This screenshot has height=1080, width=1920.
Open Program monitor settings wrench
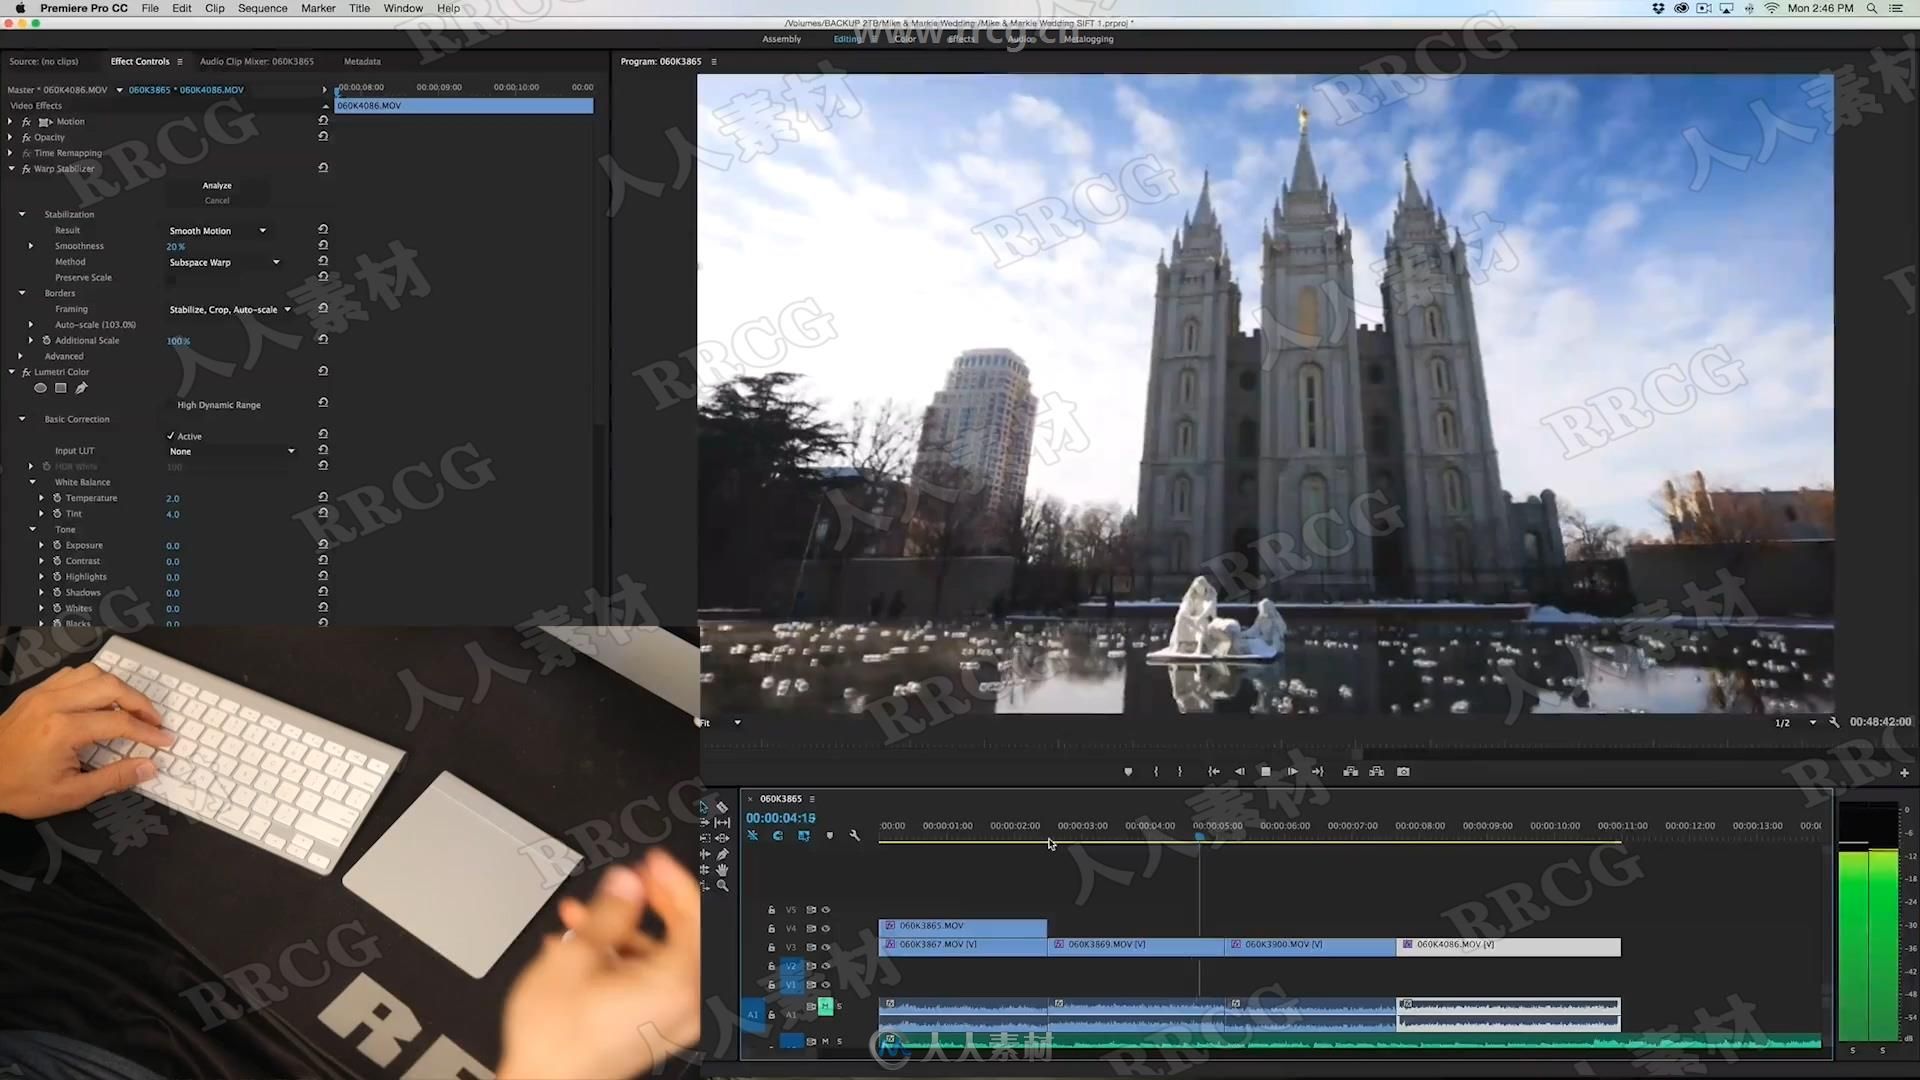pyautogui.click(x=1834, y=722)
